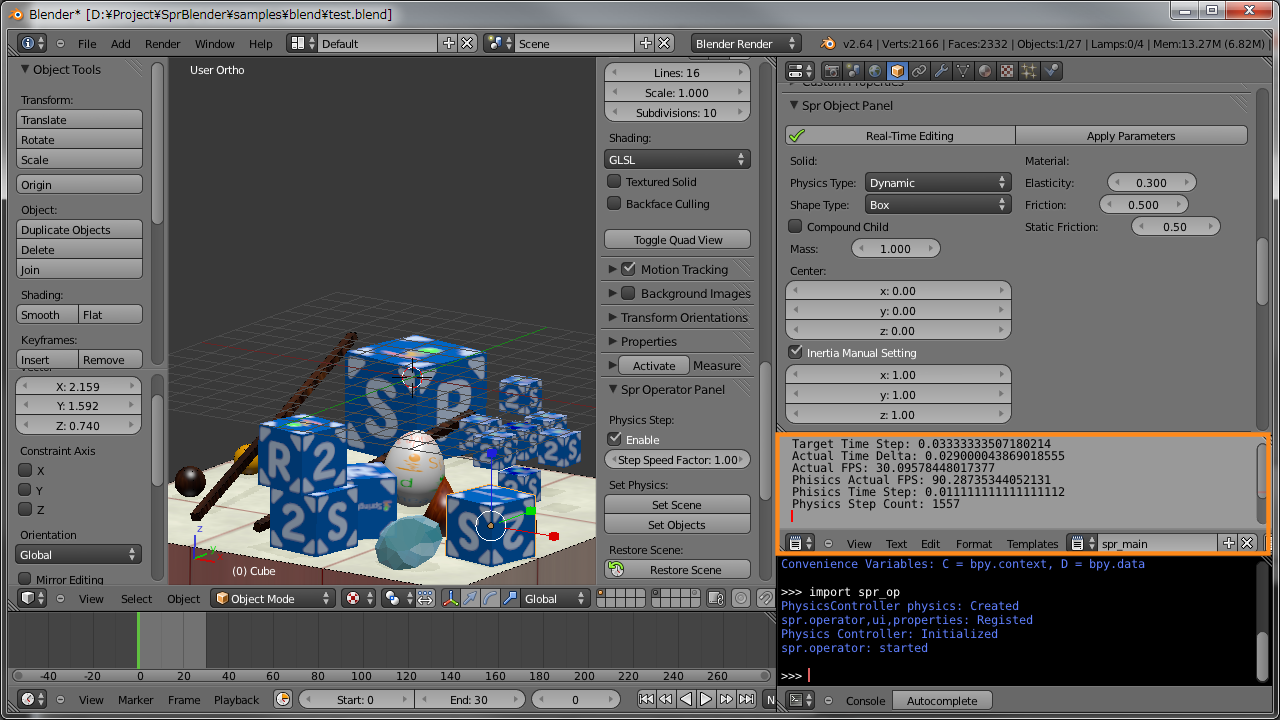Viewport: 1280px width, 720px height.
Task: Open the World properties tab (globe icon)
Action: 875,71
